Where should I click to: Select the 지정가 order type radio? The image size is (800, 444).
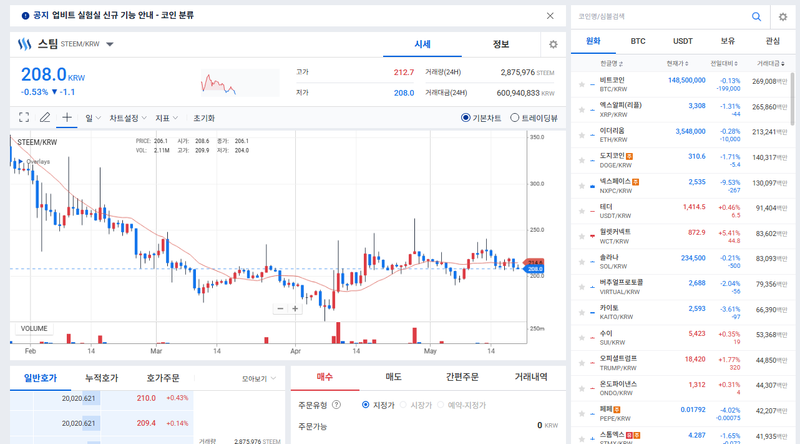point(365,405)
